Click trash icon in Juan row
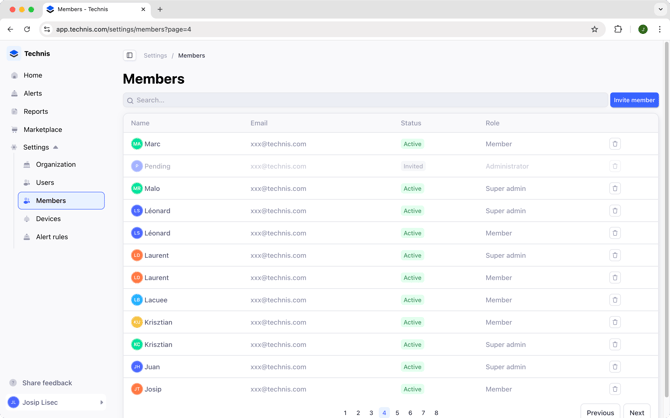670x418 pixels. [x=615, y=367]
